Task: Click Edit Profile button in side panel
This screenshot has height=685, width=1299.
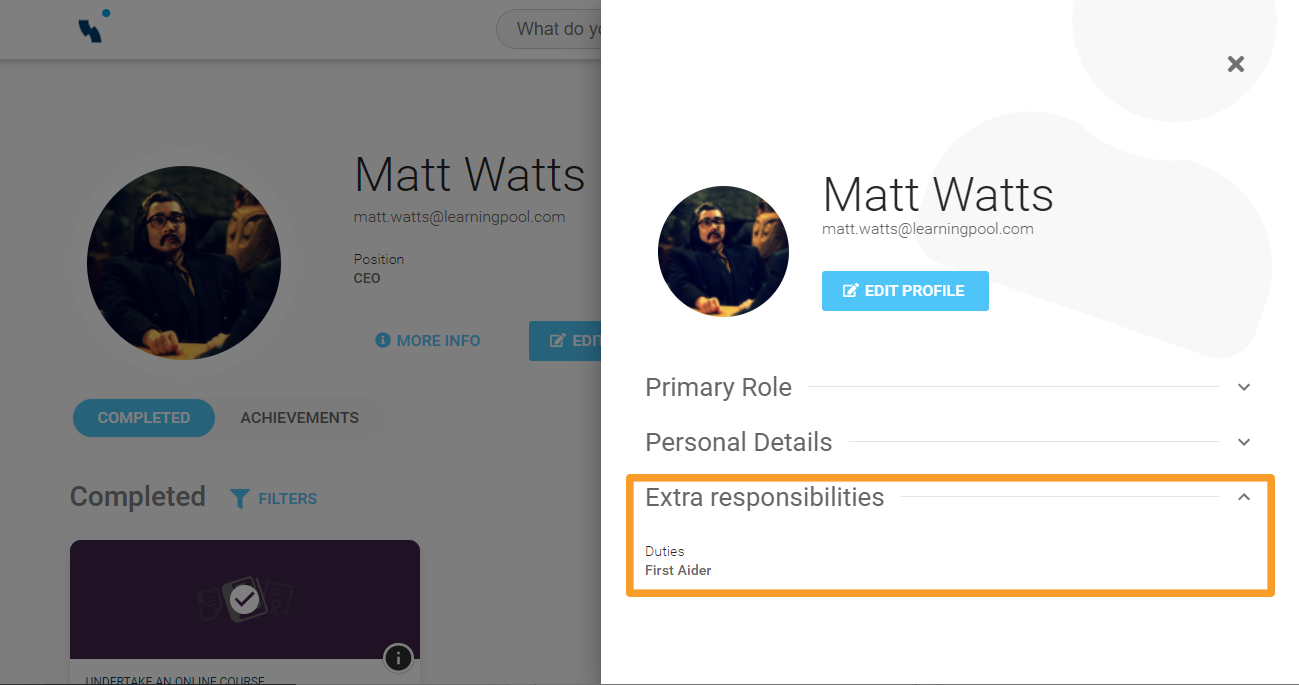Action: [x=905, y=291]
